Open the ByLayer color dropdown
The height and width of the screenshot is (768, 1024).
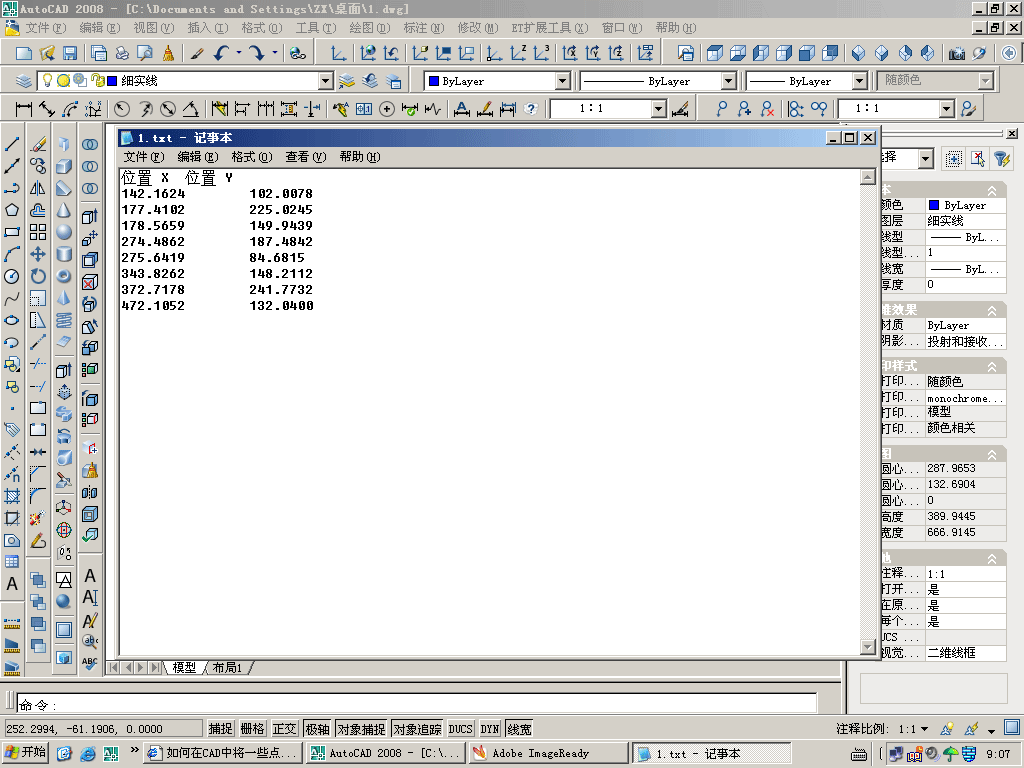(x=563, y=81)
